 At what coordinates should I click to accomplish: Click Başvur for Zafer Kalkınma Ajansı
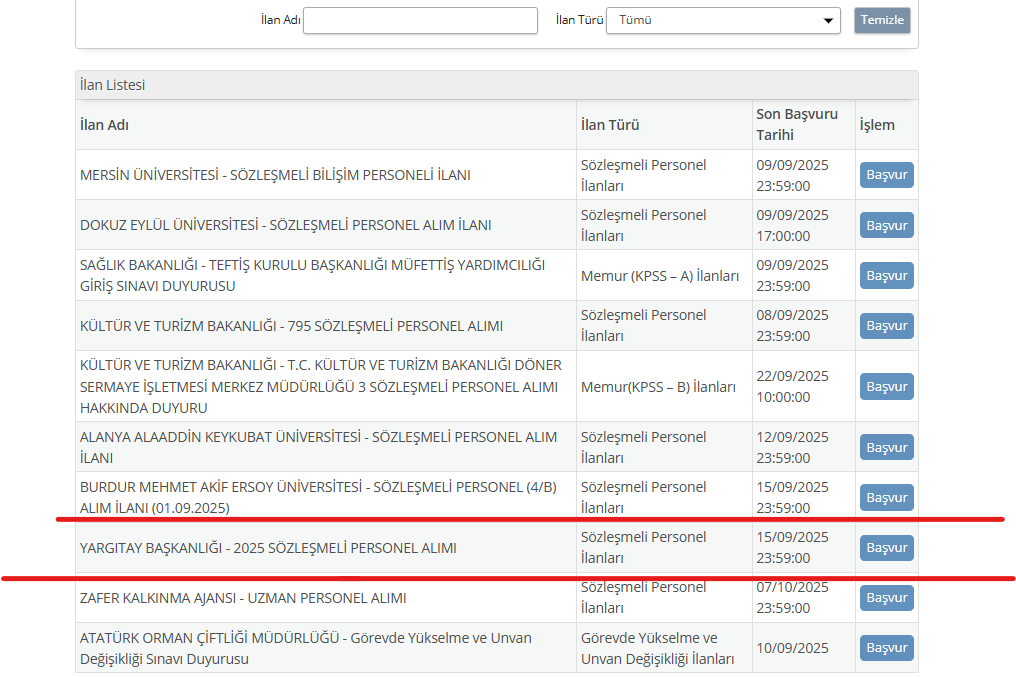click(886, 598)
